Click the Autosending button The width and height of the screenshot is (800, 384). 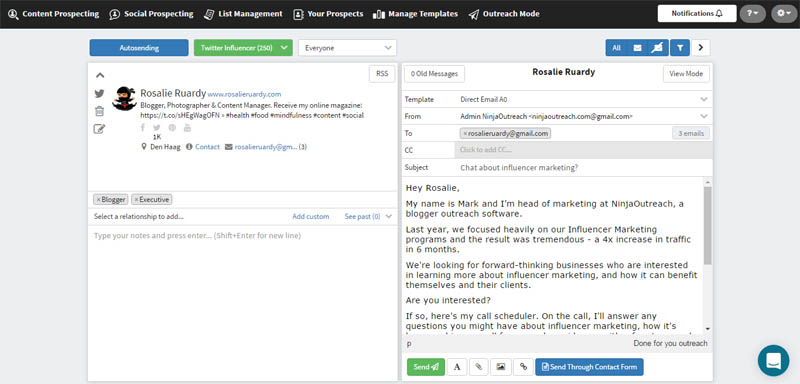[x=139, y=48]
